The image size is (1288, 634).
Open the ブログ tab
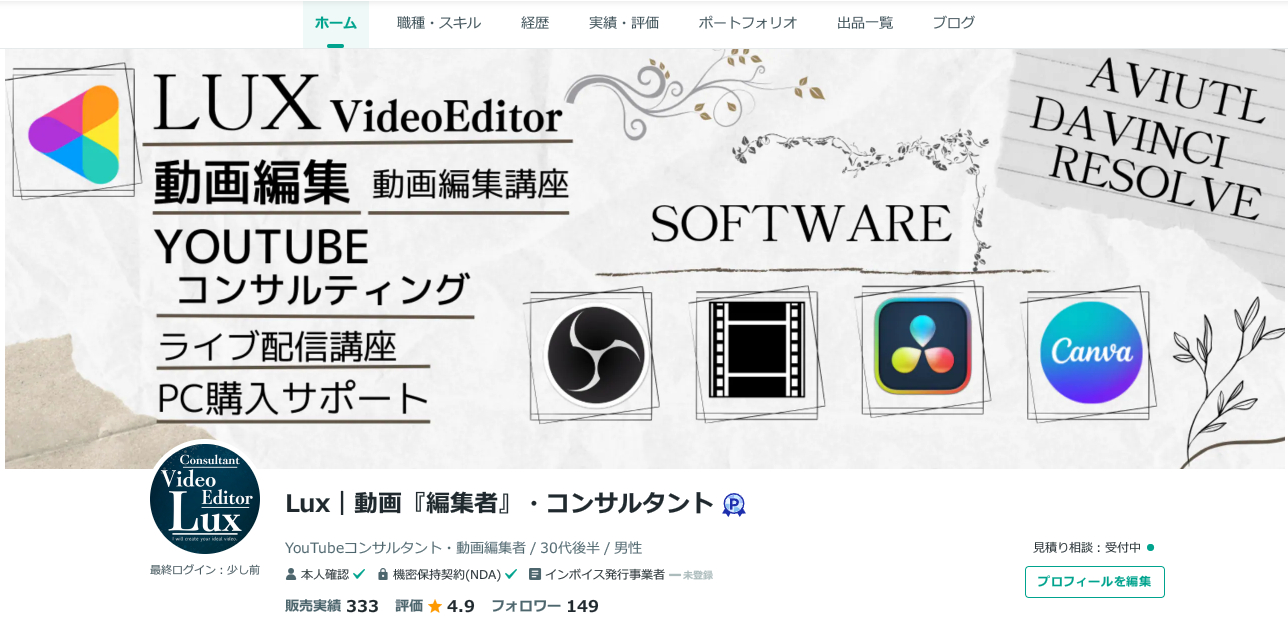point(954,23)
